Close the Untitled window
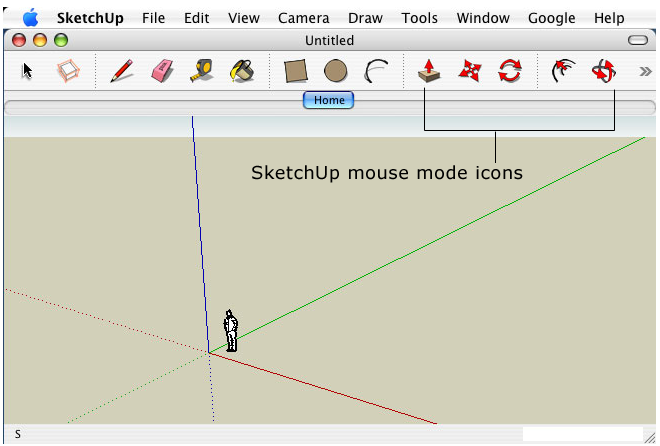Screen dimensions: 660x446 tap(19, 40)
